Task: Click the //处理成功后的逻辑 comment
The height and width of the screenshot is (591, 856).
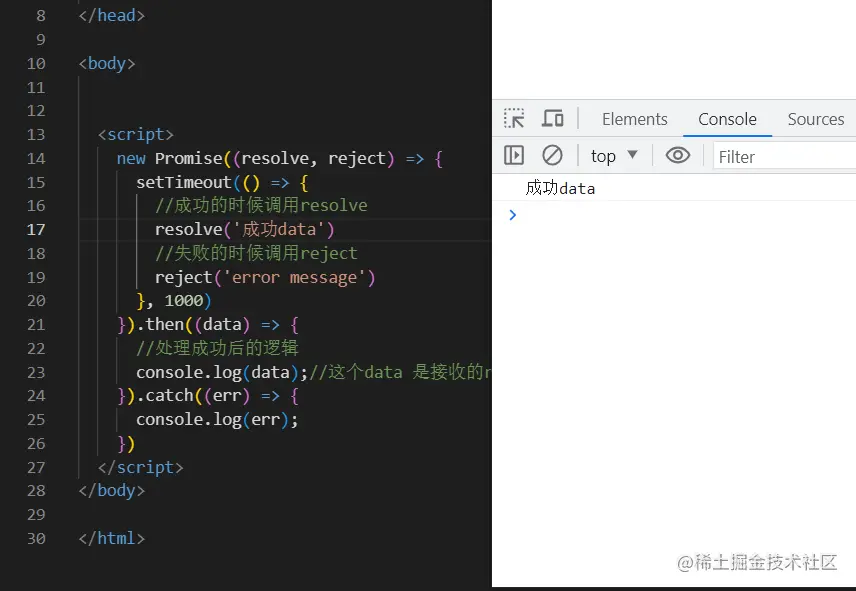Action: 217,348
